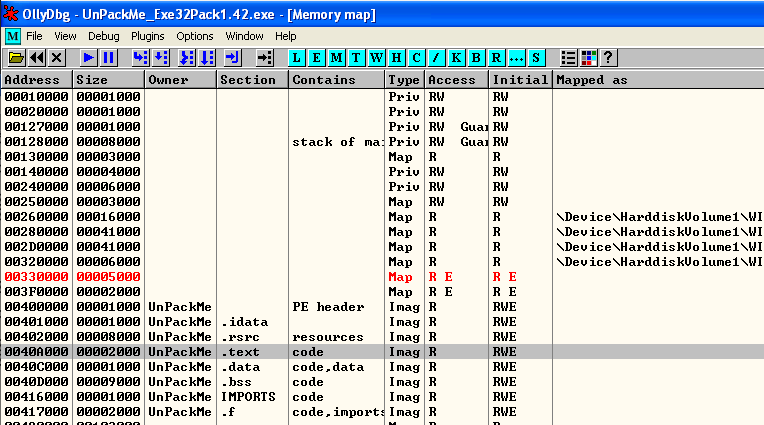The height and width of the screenshot is (425, 764).
Task: Open the File menu
Action: [x=34, y=36]
